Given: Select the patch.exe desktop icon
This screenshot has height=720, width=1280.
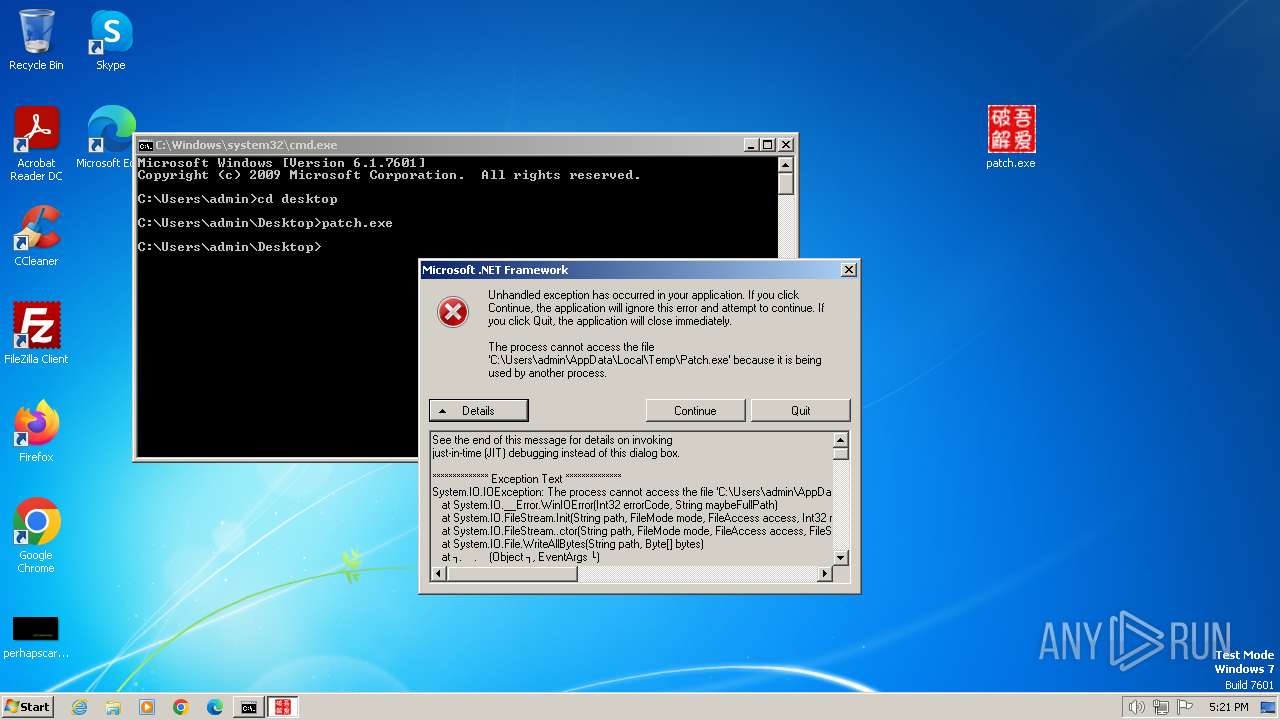Looking at the screenshot, I should [x=1011, y=138].
